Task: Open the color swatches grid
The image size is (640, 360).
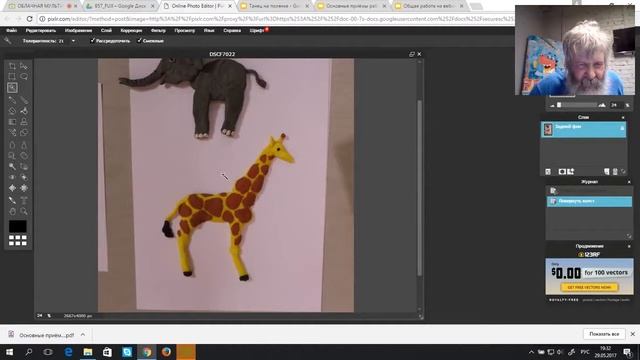Action: (18, 240)
